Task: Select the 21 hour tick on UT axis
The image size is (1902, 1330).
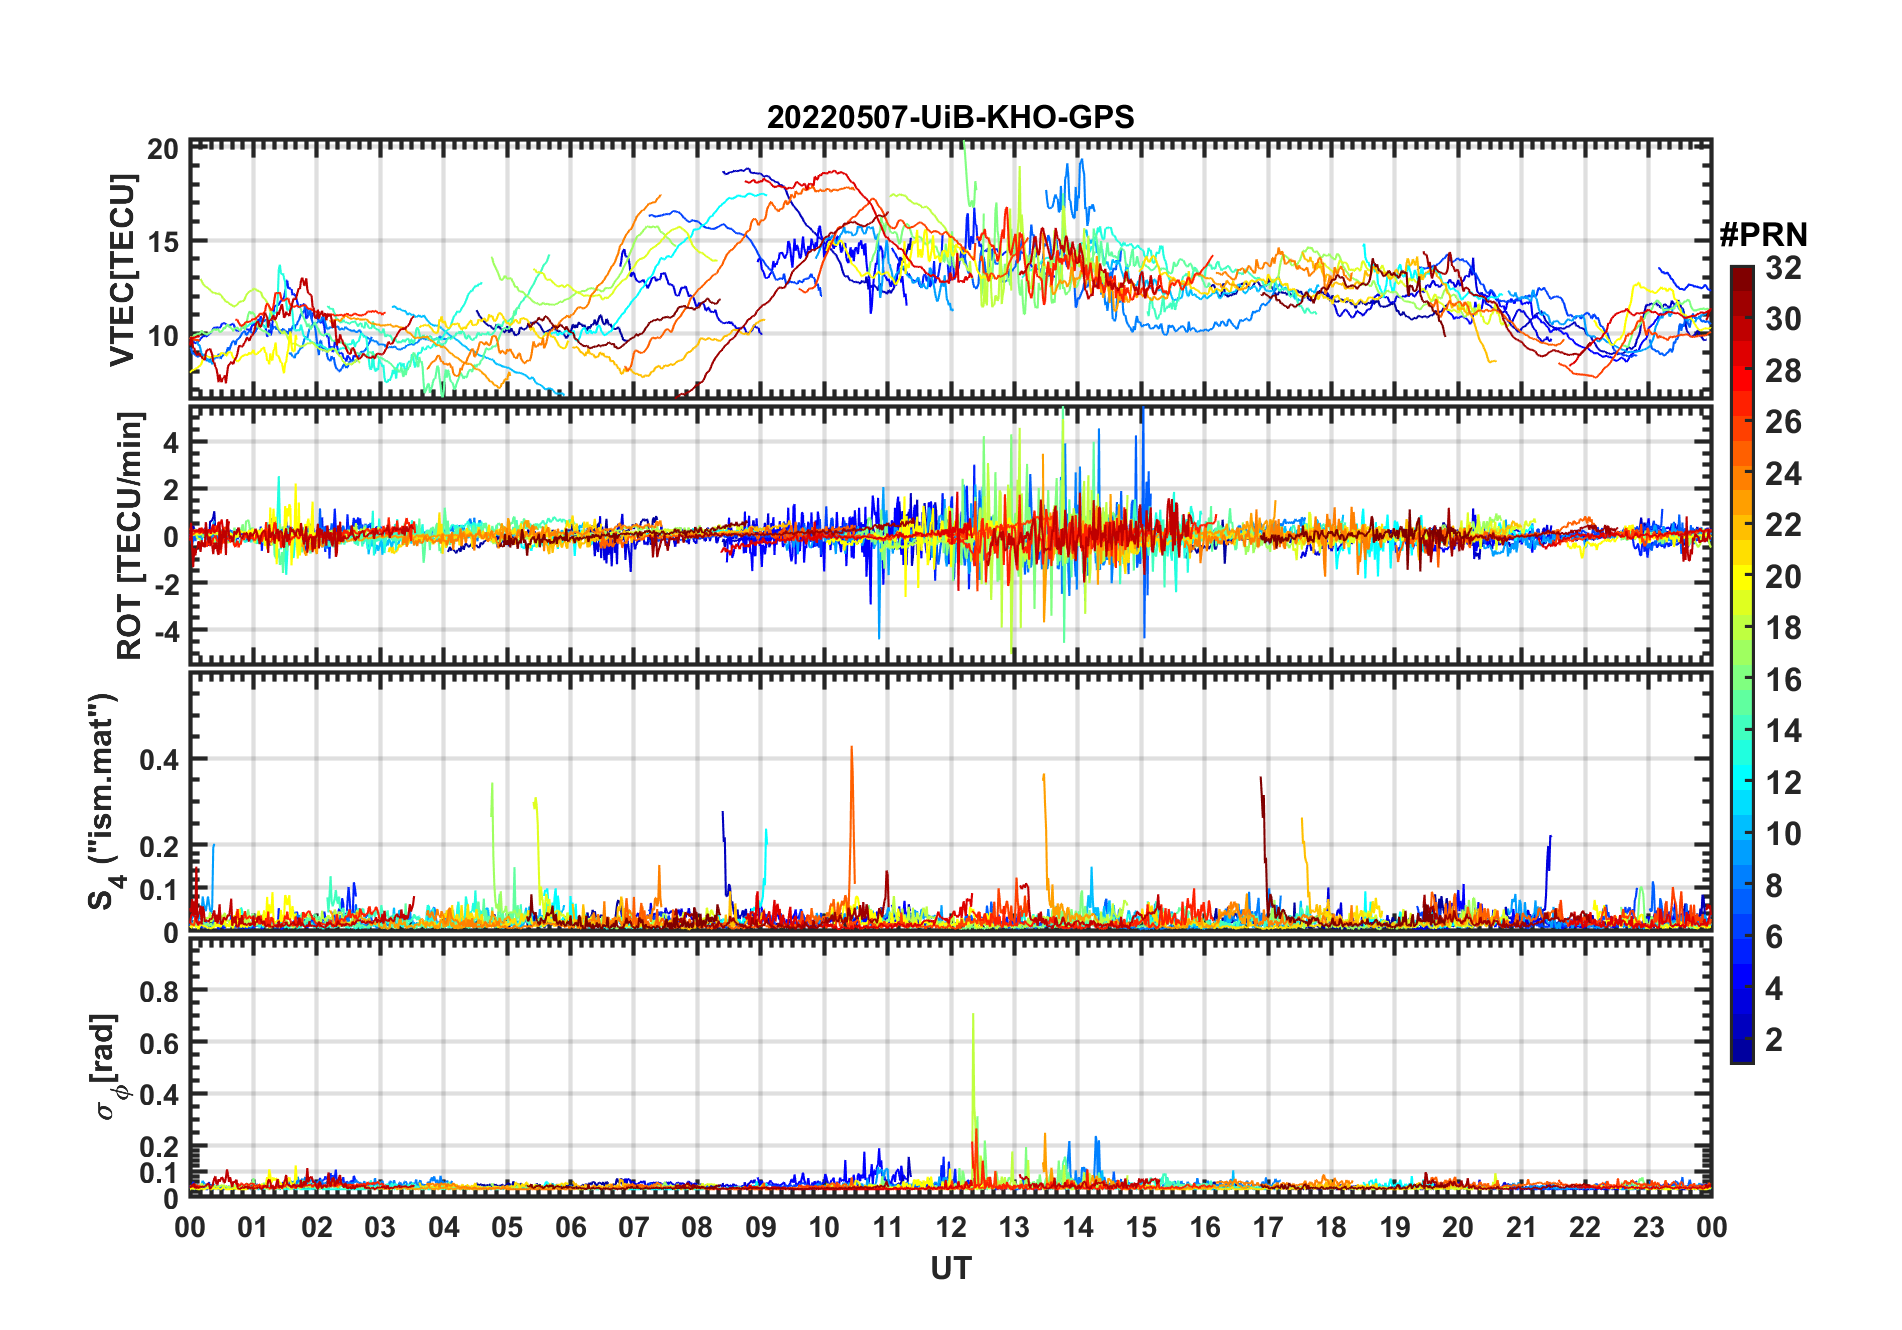Action: 1522,1227
